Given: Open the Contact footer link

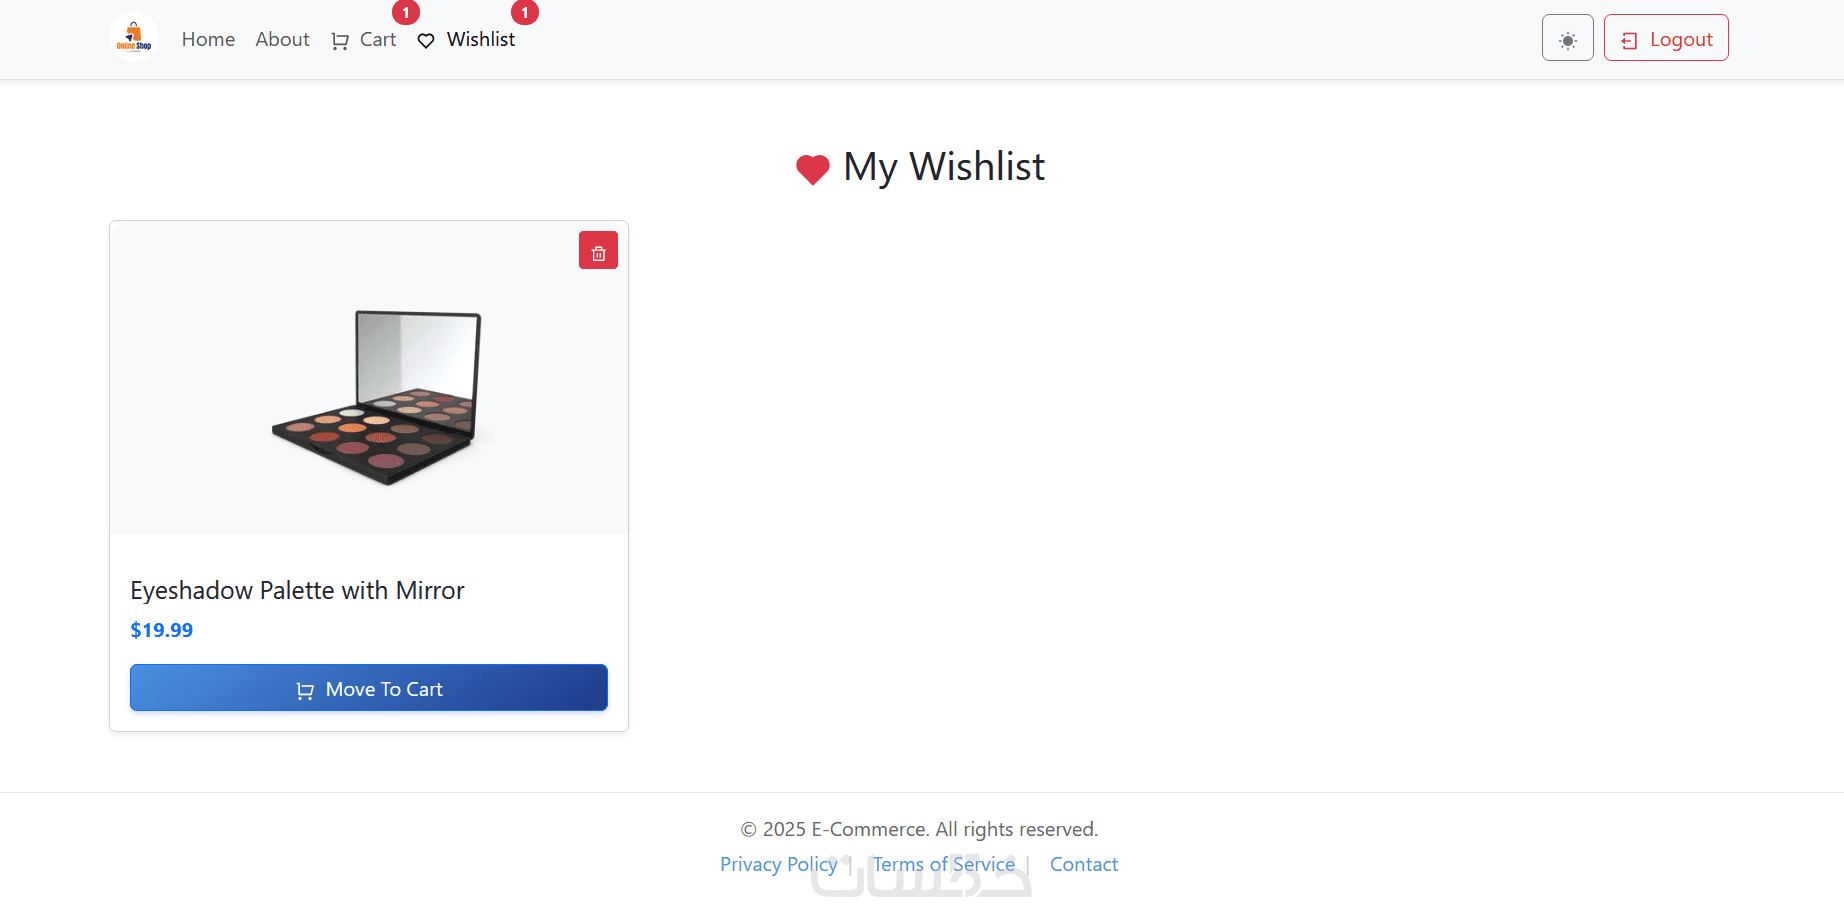Looking at the screenshot, I should point(1084,864).
